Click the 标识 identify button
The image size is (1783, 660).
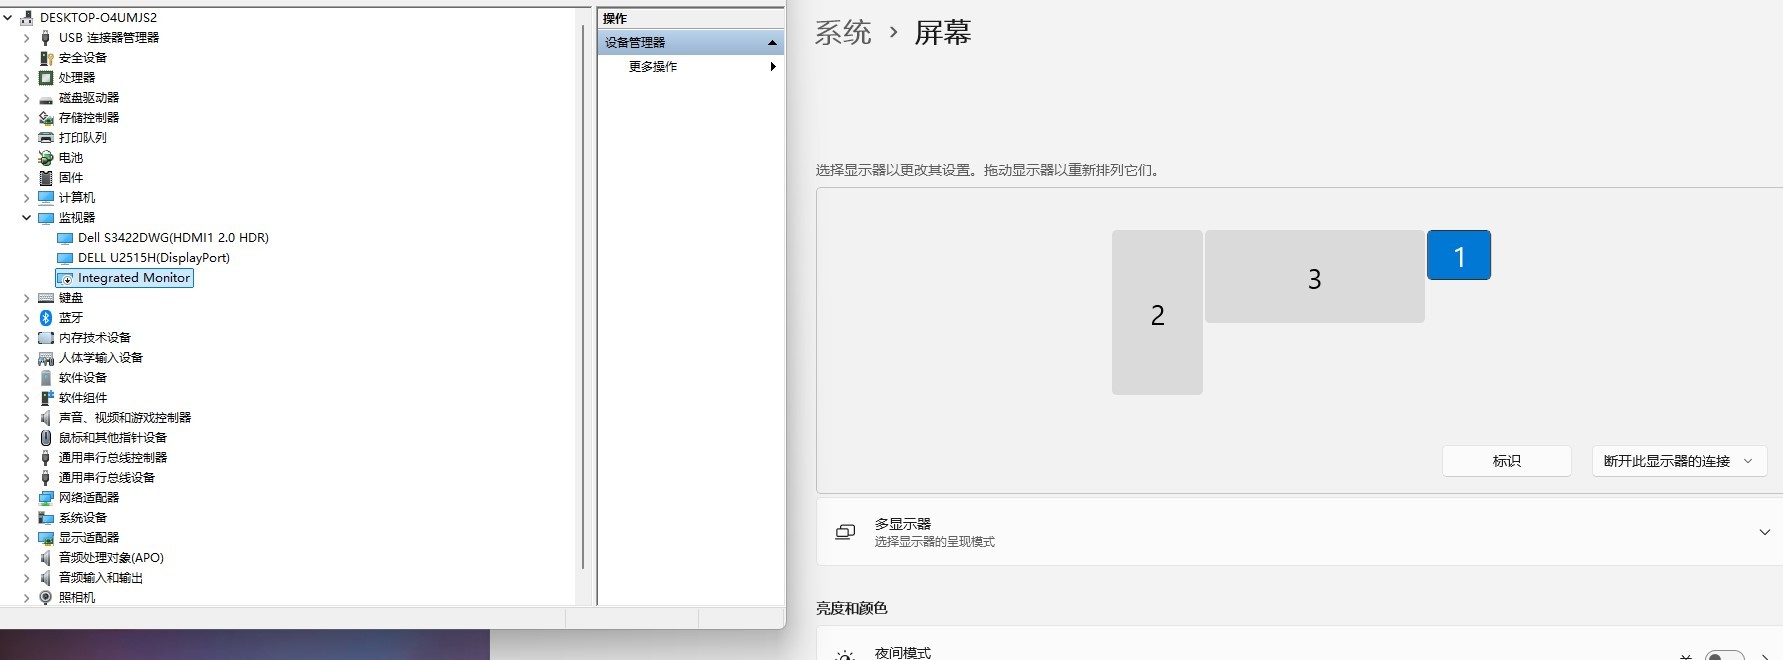[x=1506, y=461]
